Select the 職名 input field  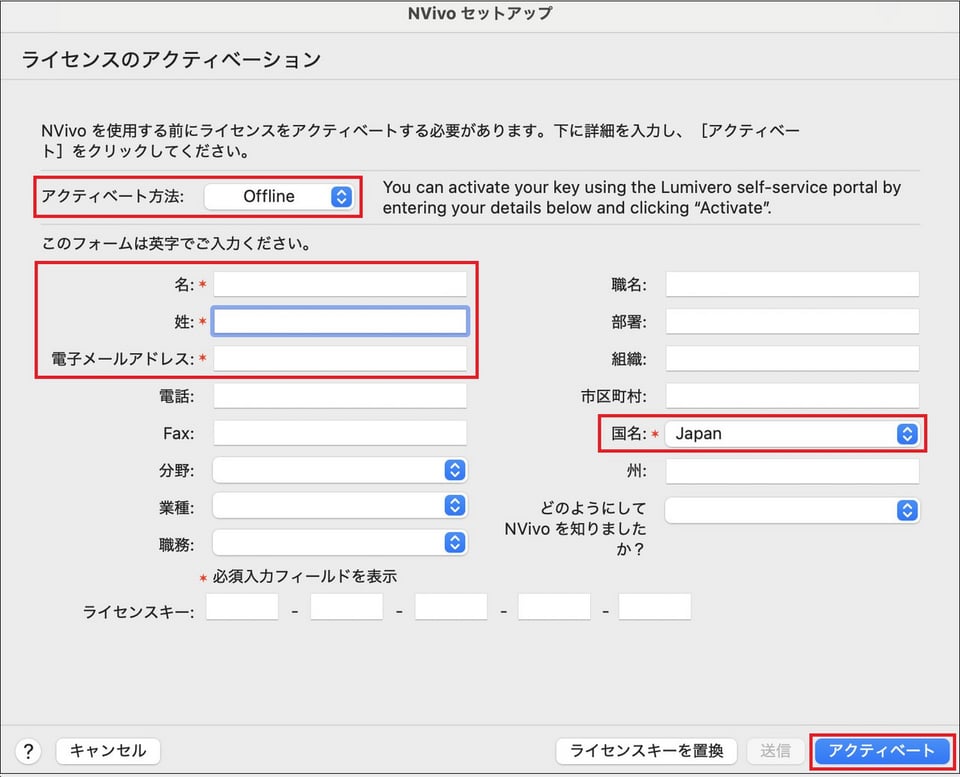tap(792, 285)
